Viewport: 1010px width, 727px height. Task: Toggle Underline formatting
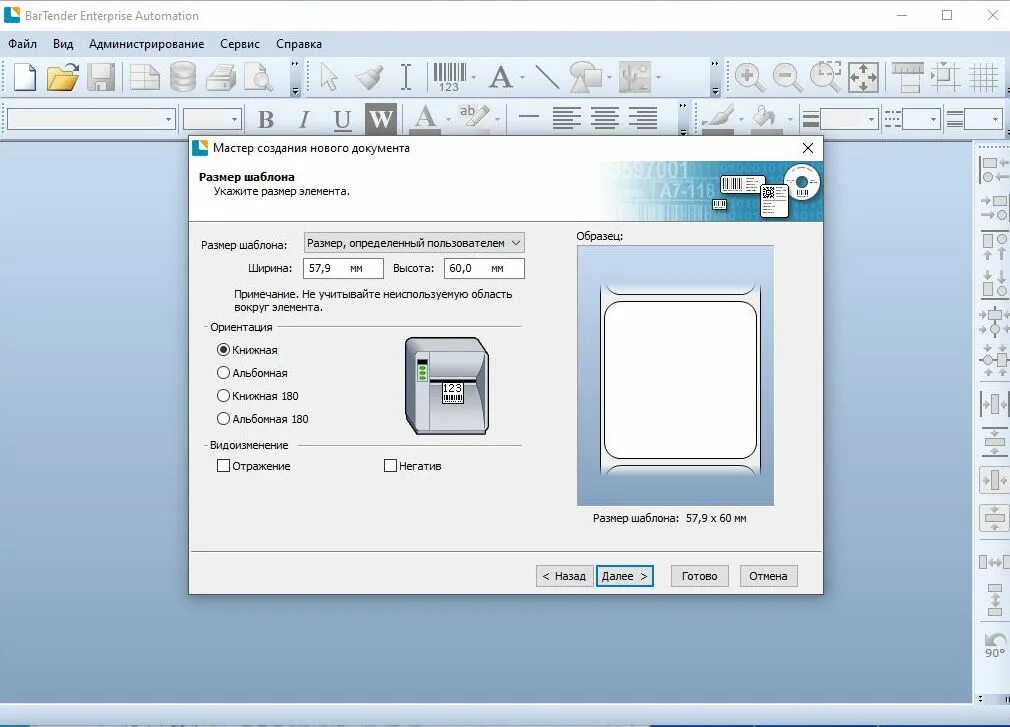click(x=342, y=119)
